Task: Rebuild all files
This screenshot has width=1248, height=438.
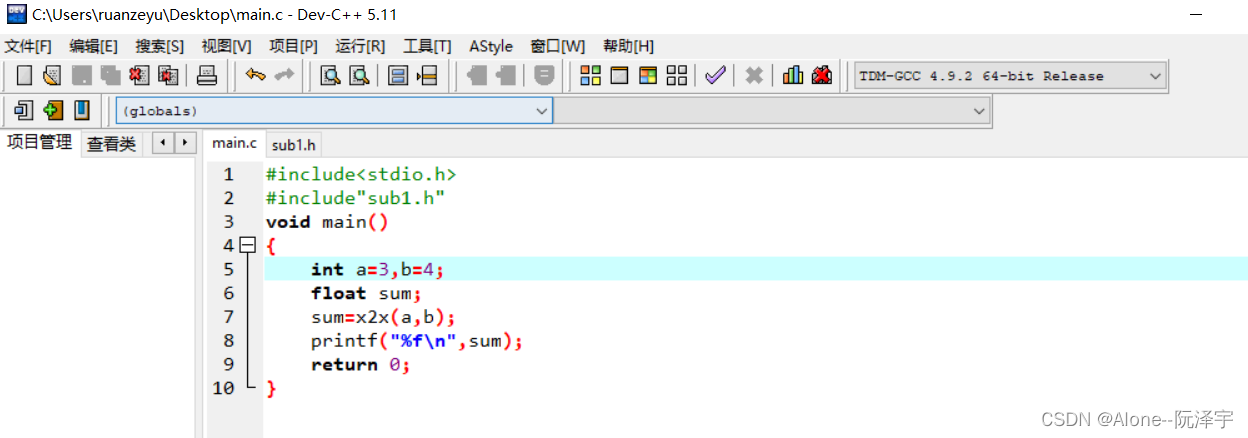Action: 677,76
